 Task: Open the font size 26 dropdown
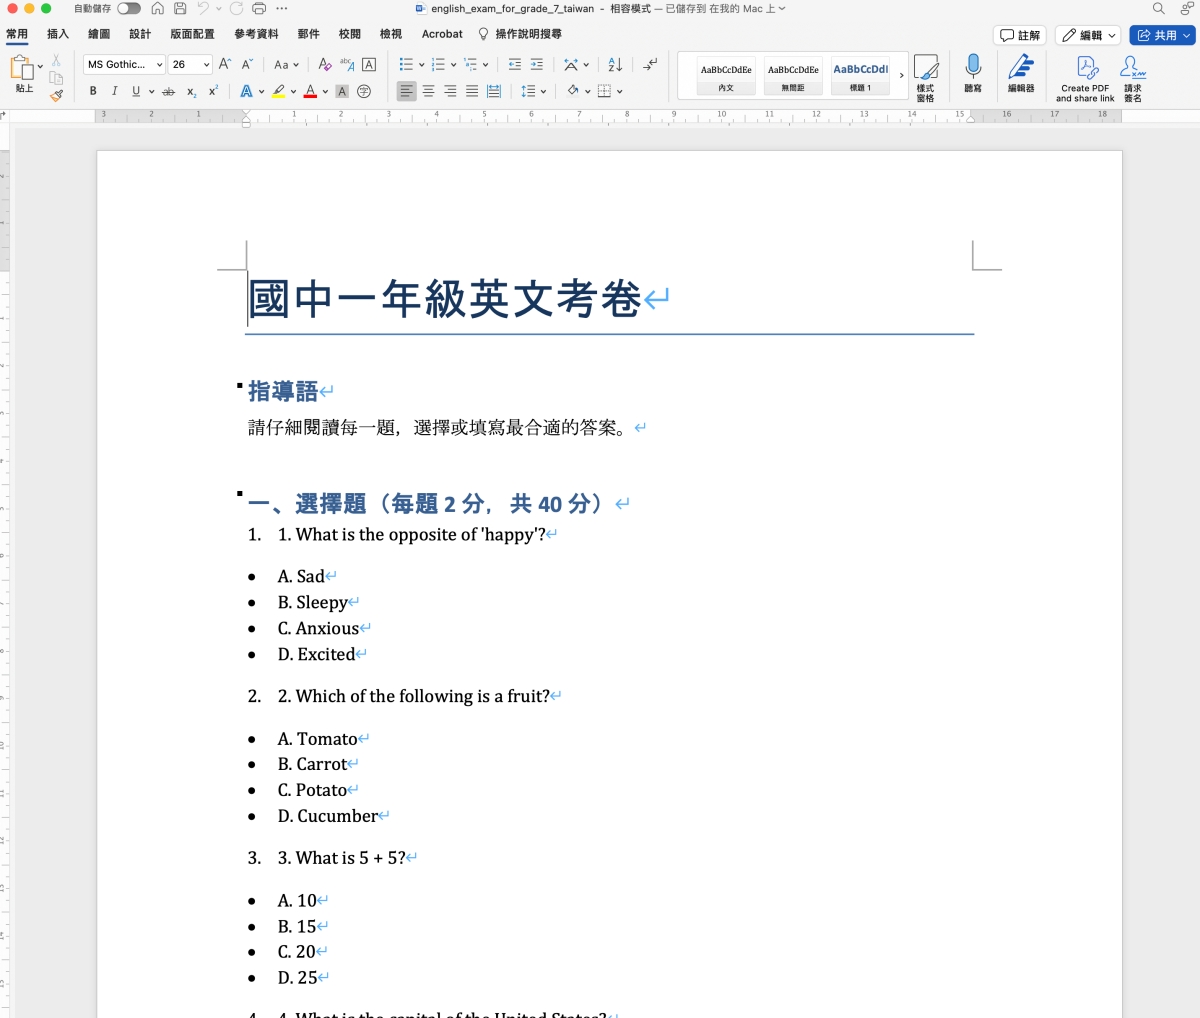pos(206,64)
